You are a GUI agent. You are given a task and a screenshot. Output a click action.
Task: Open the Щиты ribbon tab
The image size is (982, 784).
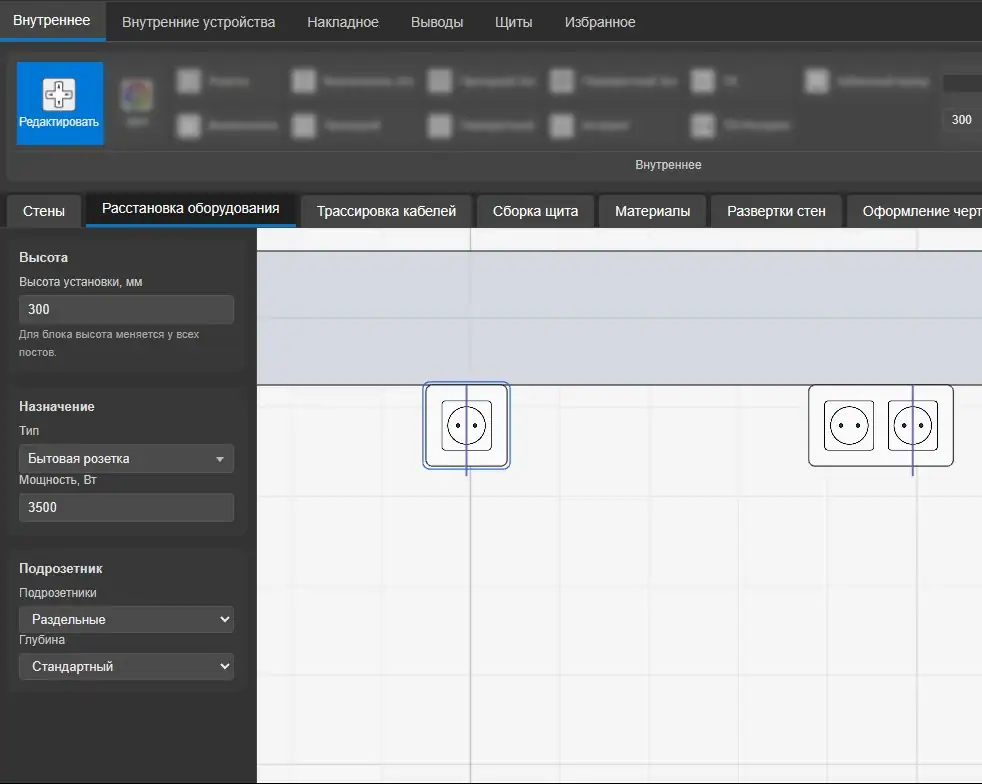[x=514, y=22]
